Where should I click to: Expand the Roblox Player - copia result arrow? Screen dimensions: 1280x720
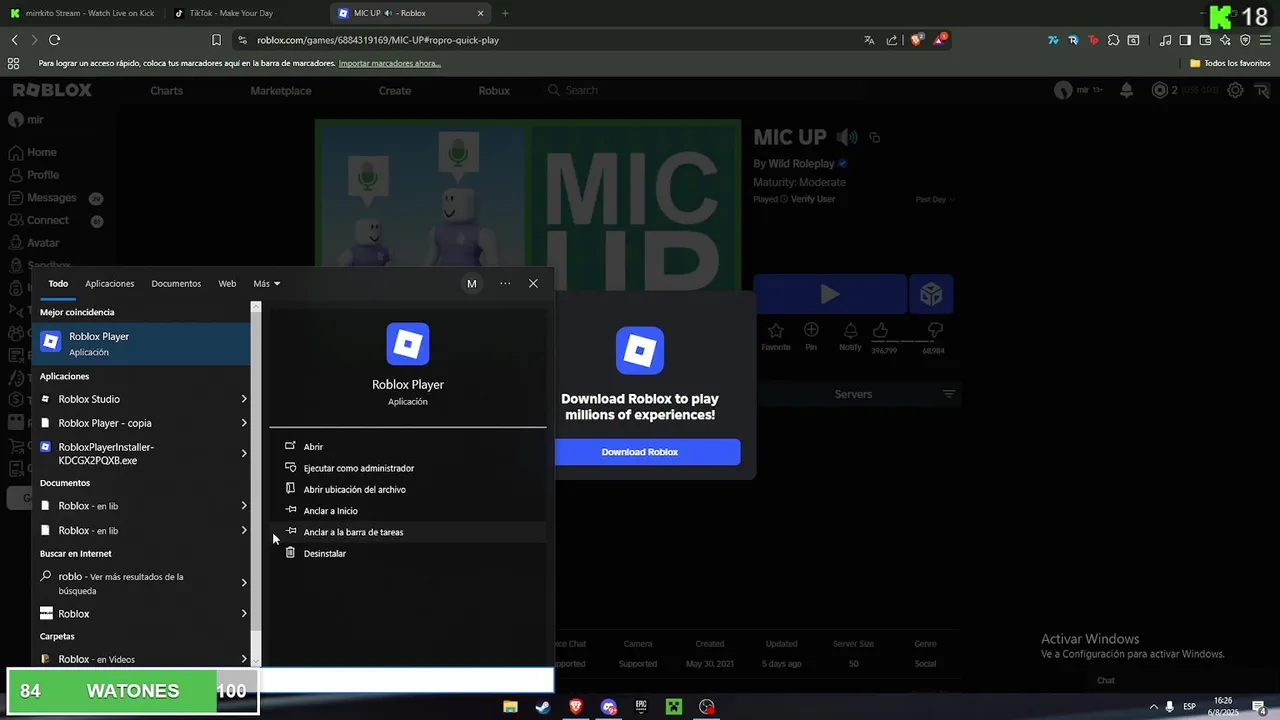(244, 423)
